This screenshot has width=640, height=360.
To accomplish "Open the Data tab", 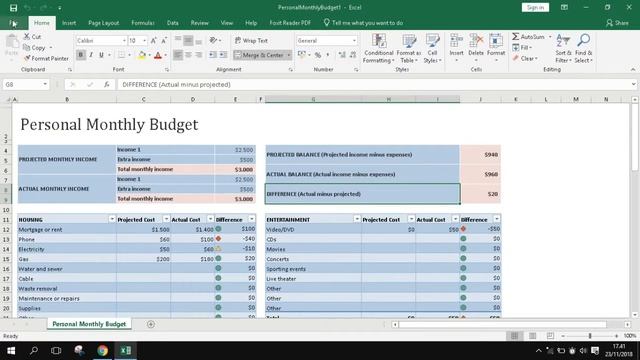I will tap(173, 23).
